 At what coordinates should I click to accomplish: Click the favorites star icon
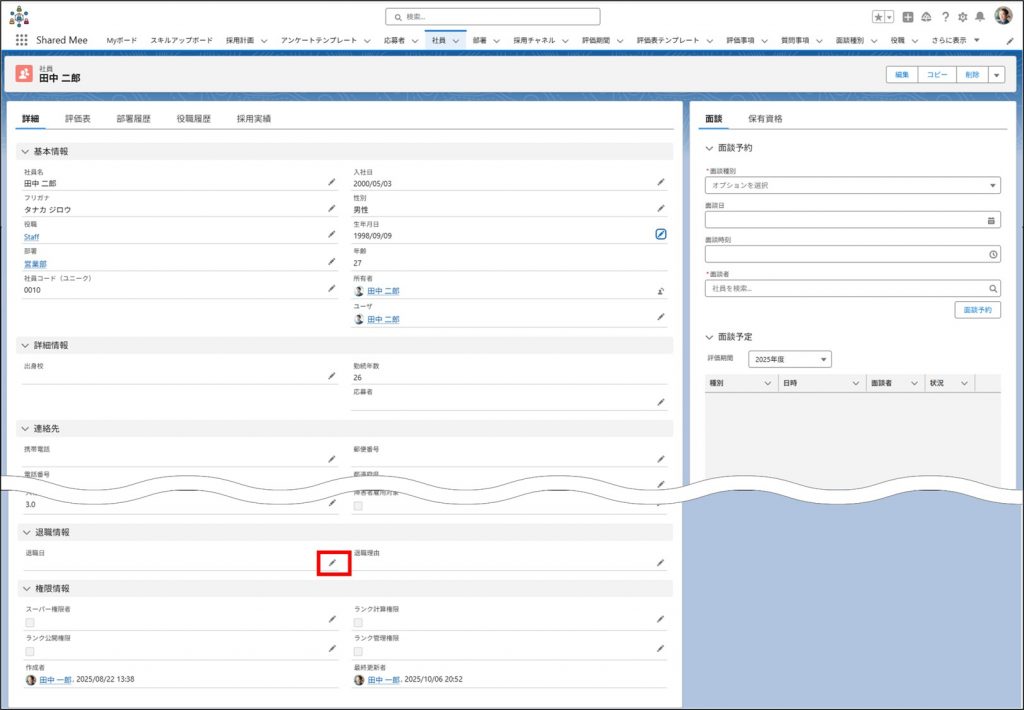pyautogui.click(x=878, y=17)
